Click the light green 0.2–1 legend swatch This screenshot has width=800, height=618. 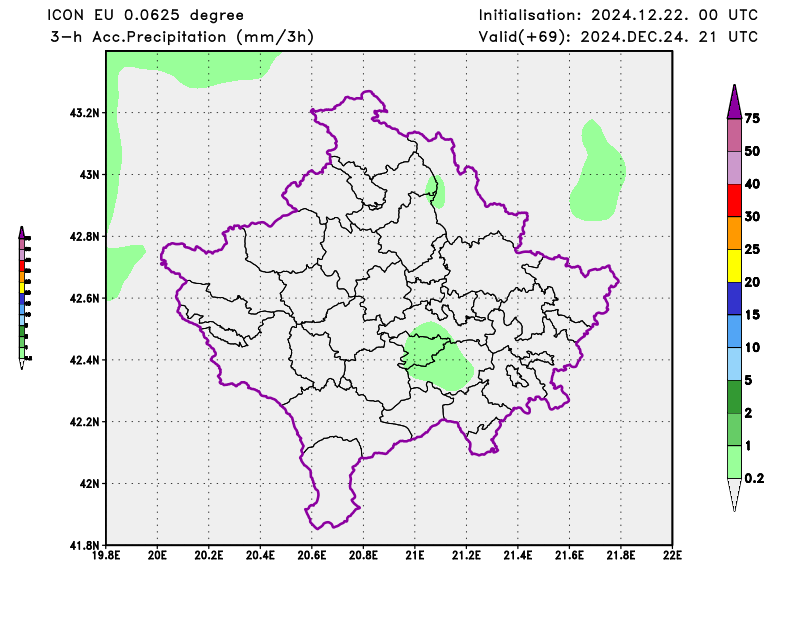pos(734,462)
